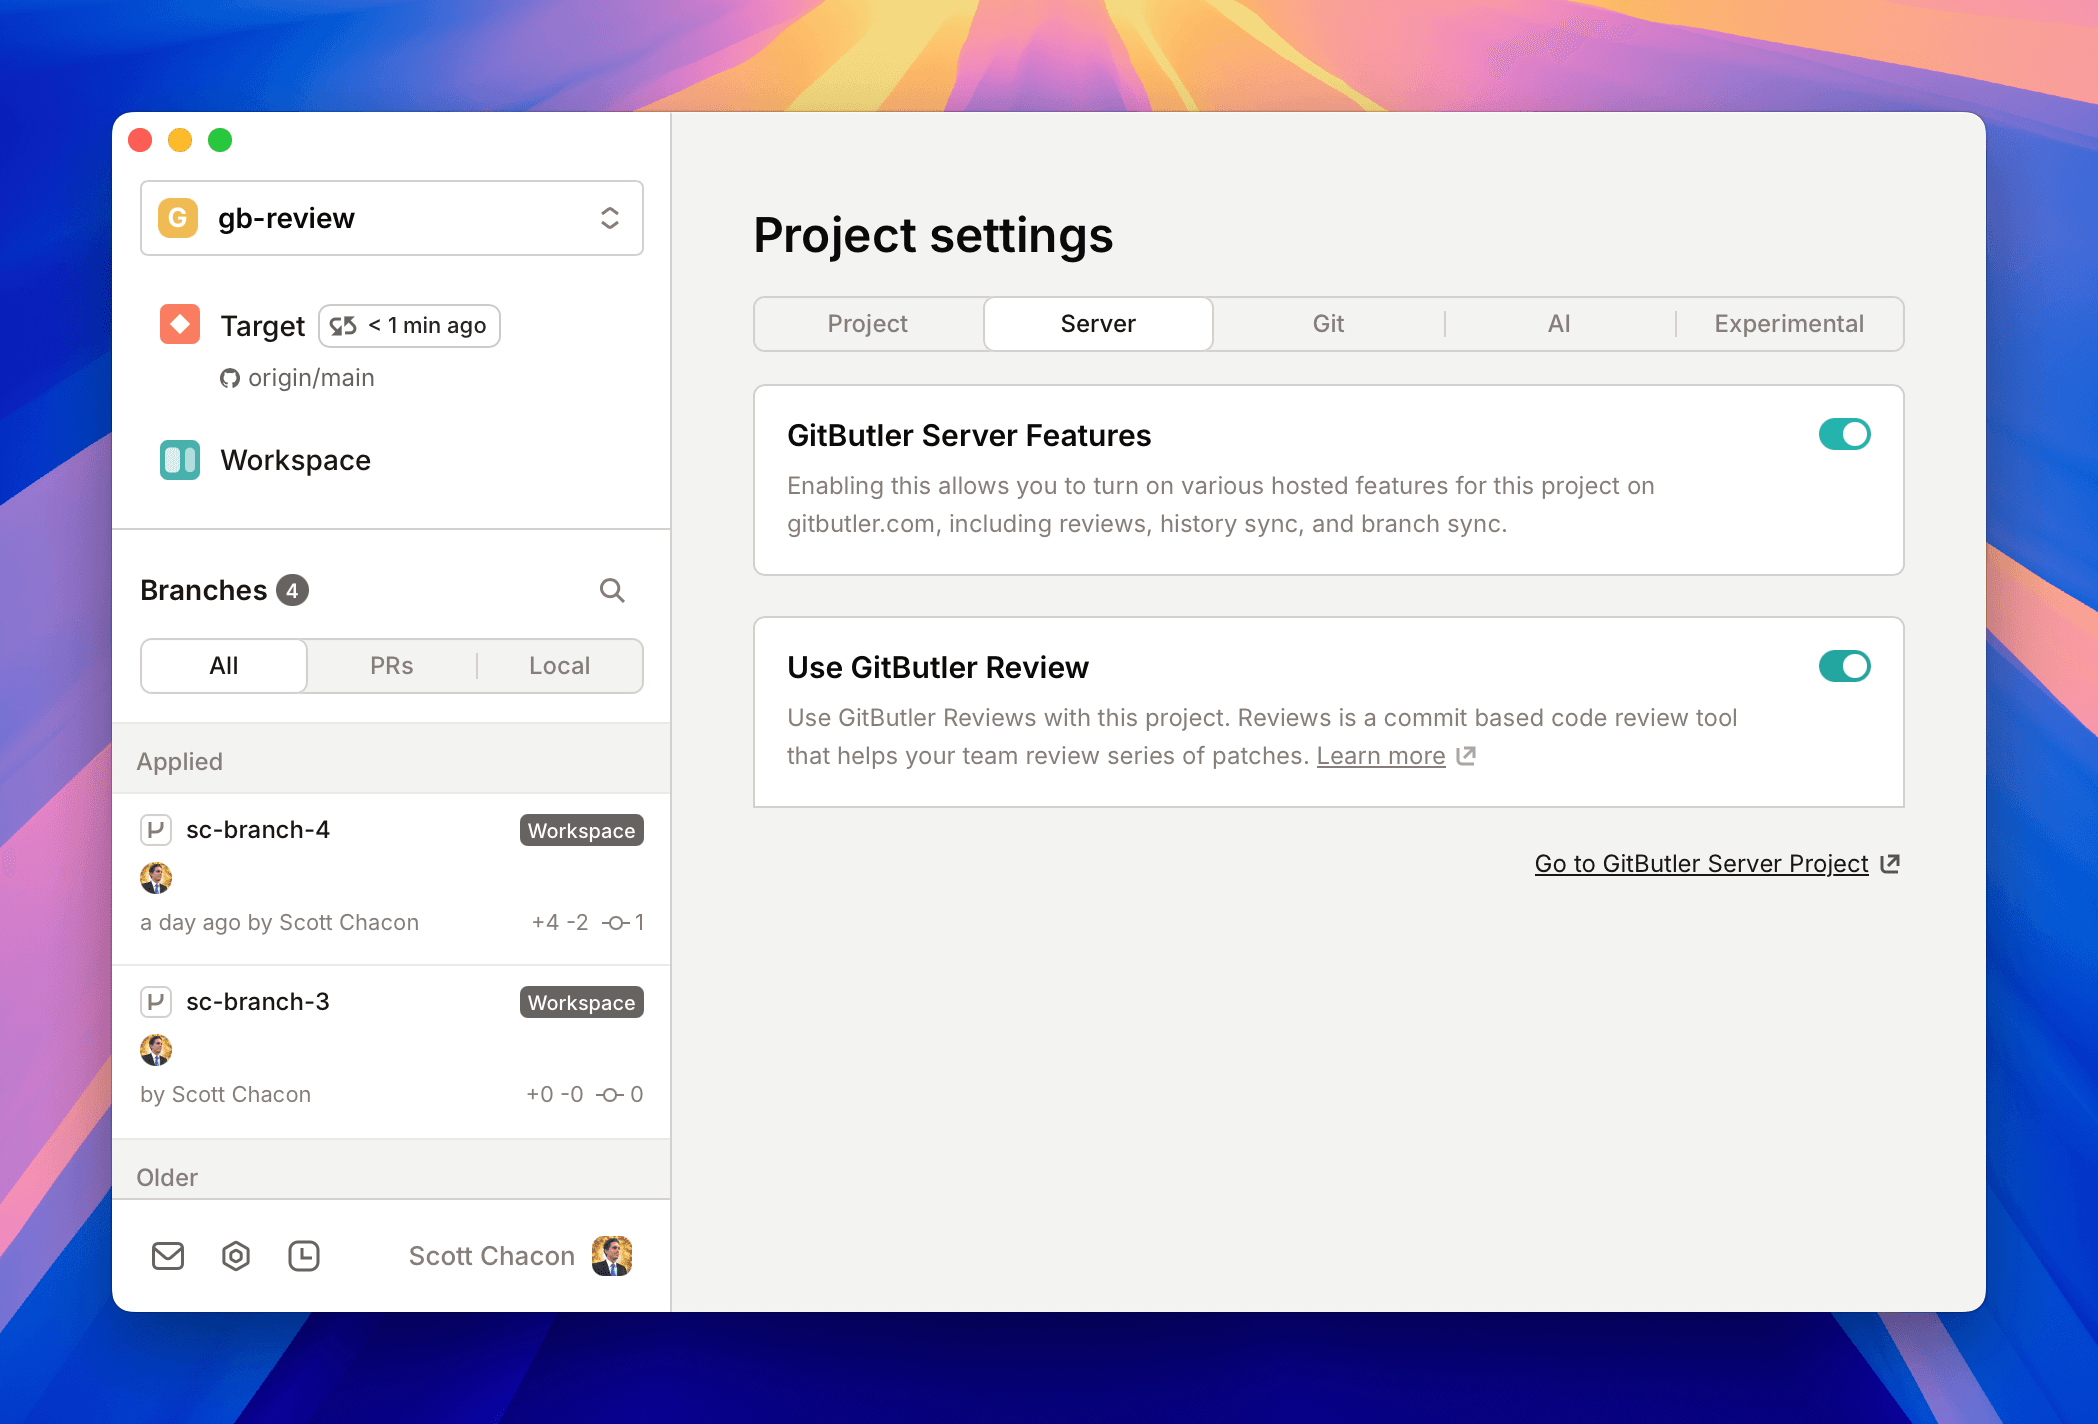This screenshot has width=2098, height=1424.
Task: Disable GitButler Server Features
Action: [x=1844, y=434]
